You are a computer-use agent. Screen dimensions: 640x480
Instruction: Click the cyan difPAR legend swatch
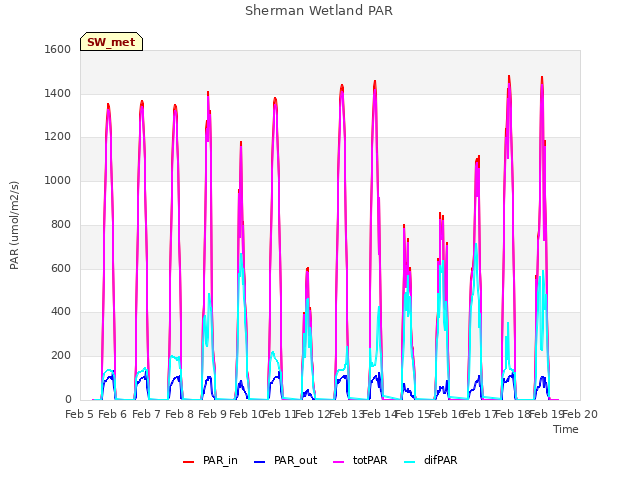(x=409, y=462)
